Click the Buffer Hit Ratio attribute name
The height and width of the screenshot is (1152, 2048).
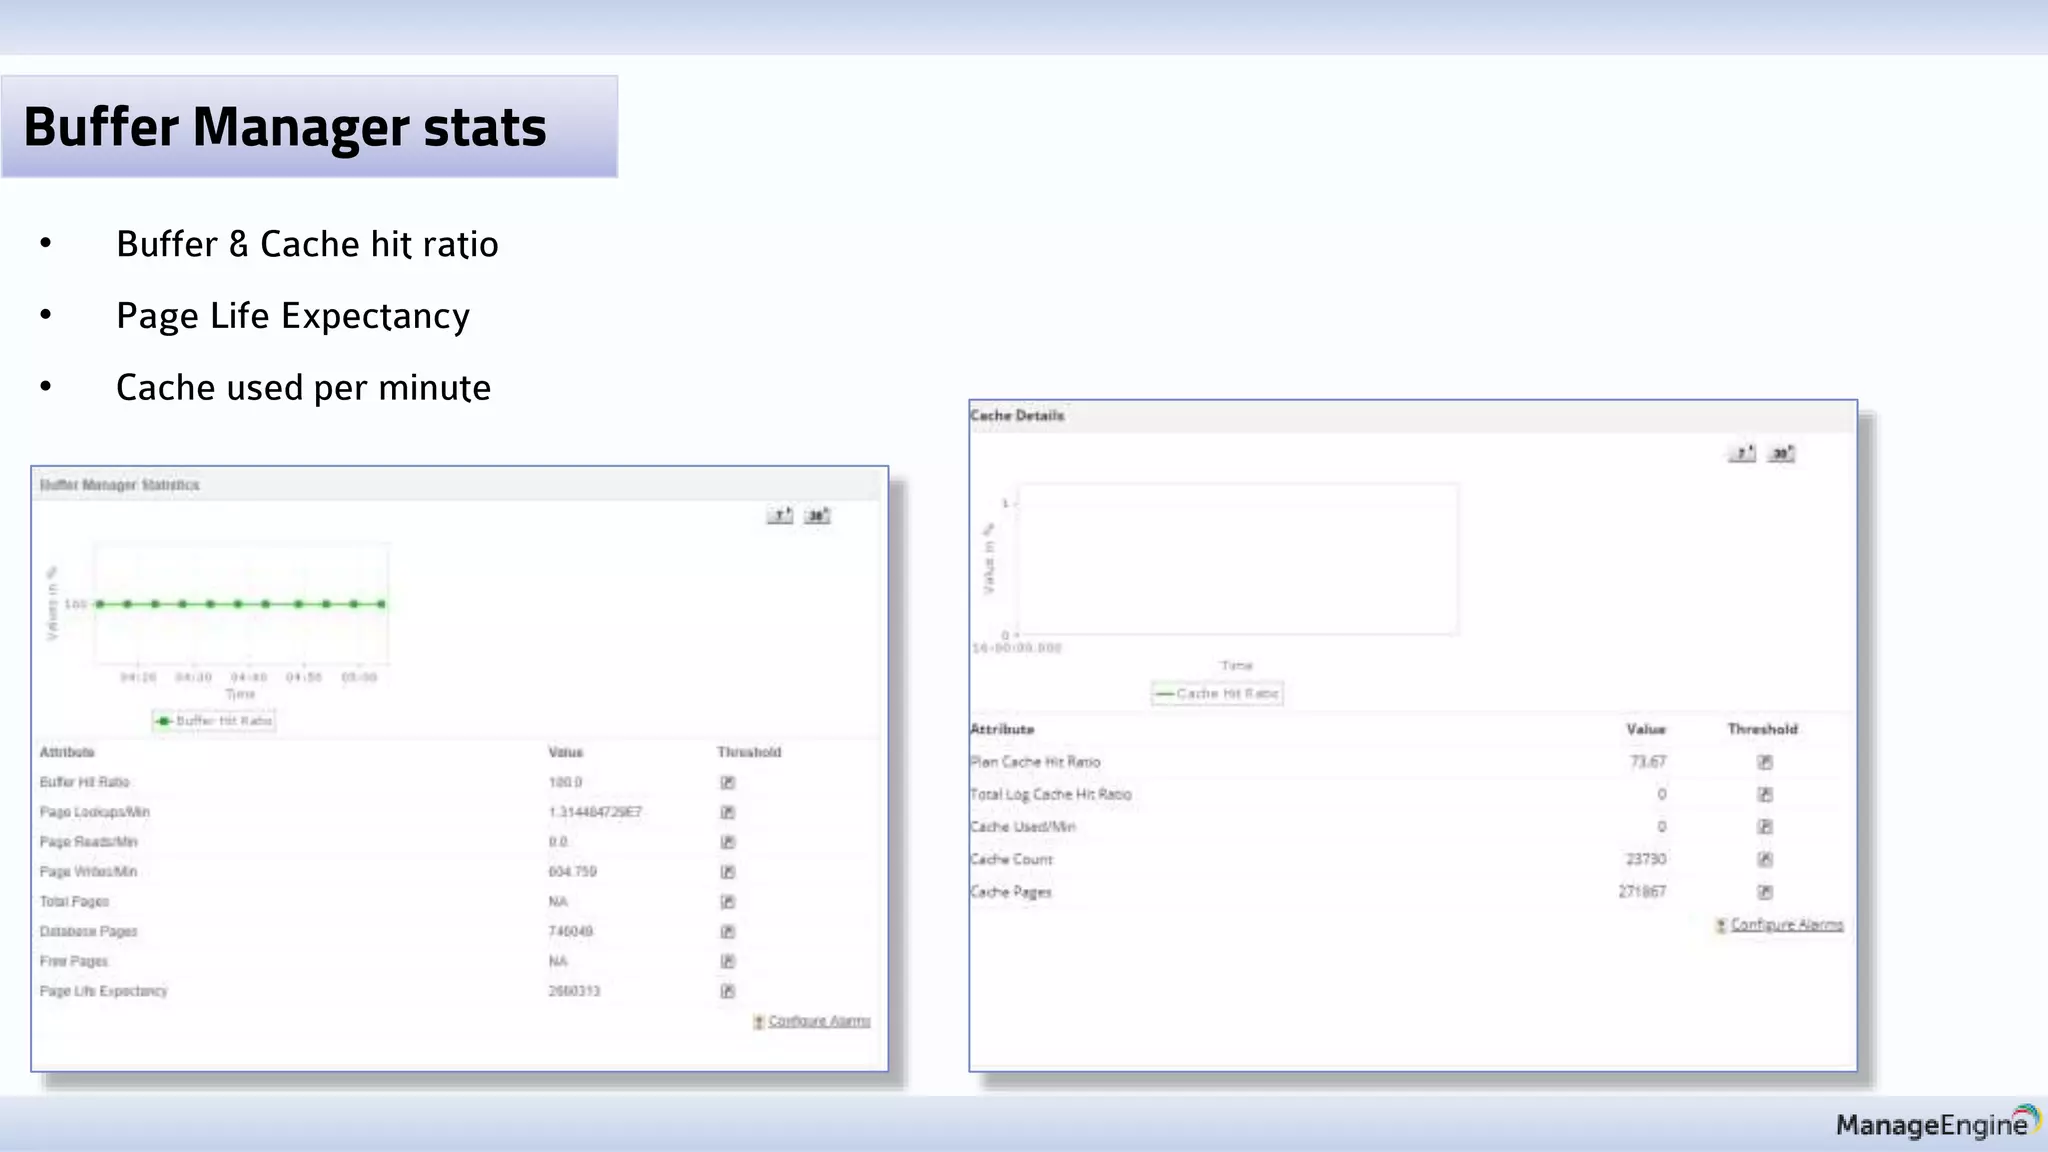tap(85, 782)
